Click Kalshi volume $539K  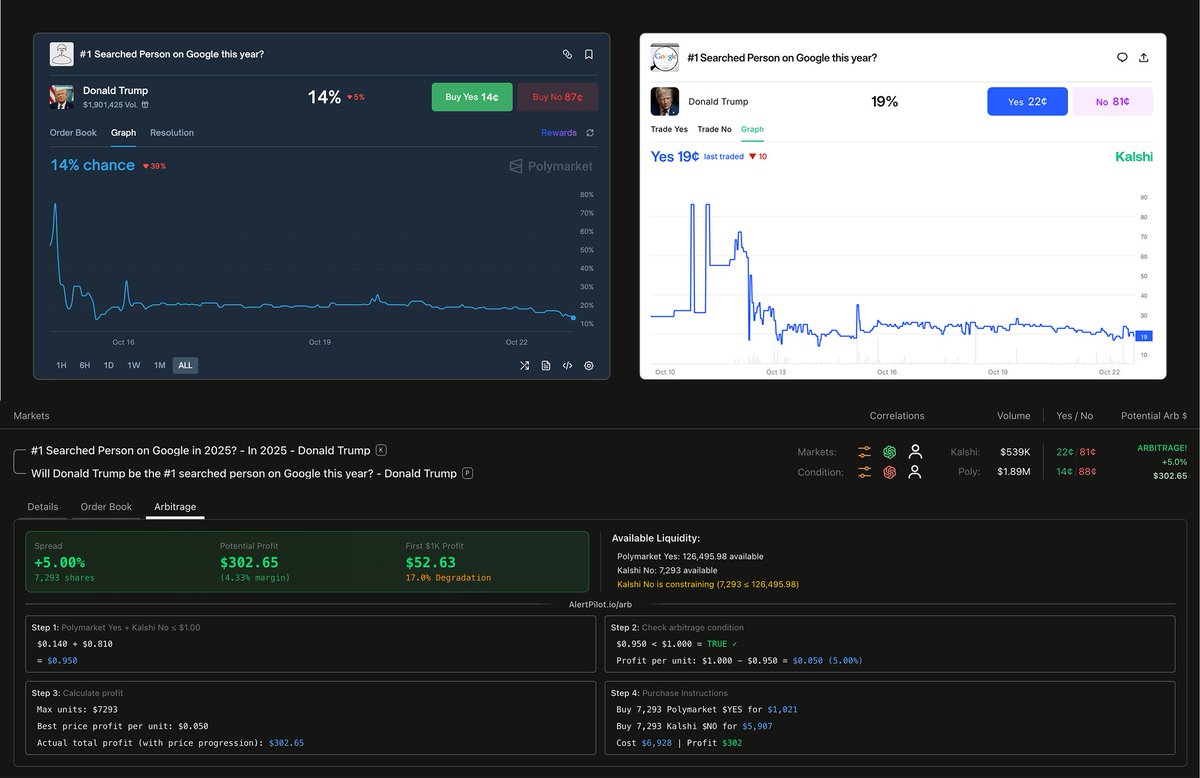point(1015,453)
